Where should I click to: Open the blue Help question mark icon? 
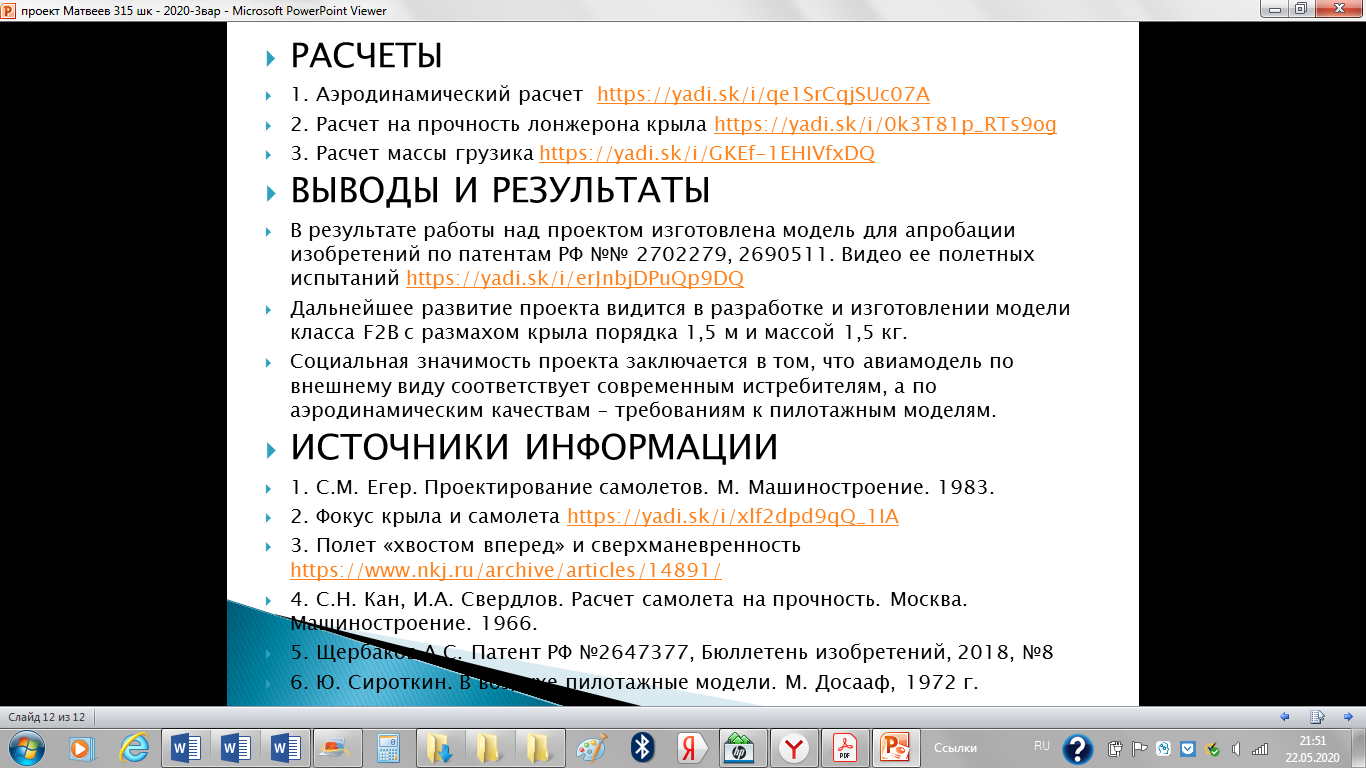pos(1078,749)
